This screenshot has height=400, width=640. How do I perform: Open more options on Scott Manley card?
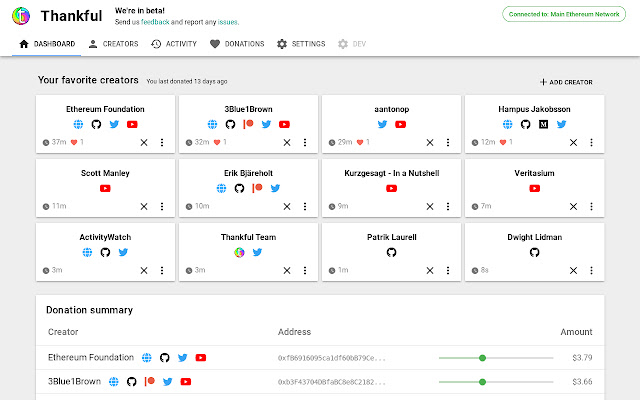[x=162, y=207]
